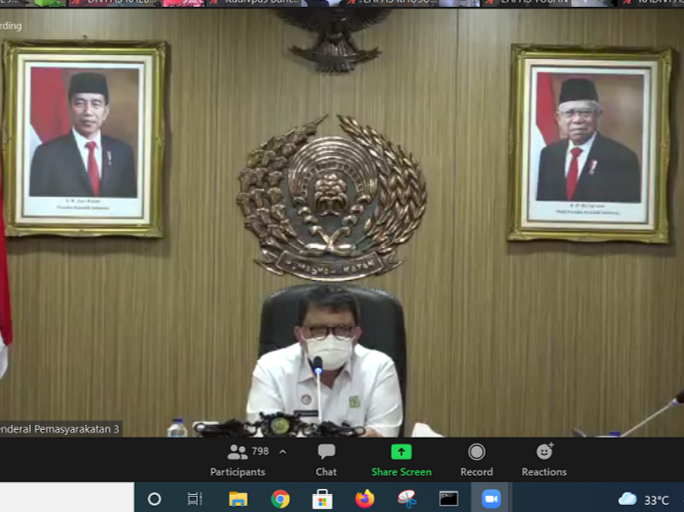The height and width of the screenshot is (512, 684).
Task: Click the Cortana circle on taskbar
Action: point(154,499)
